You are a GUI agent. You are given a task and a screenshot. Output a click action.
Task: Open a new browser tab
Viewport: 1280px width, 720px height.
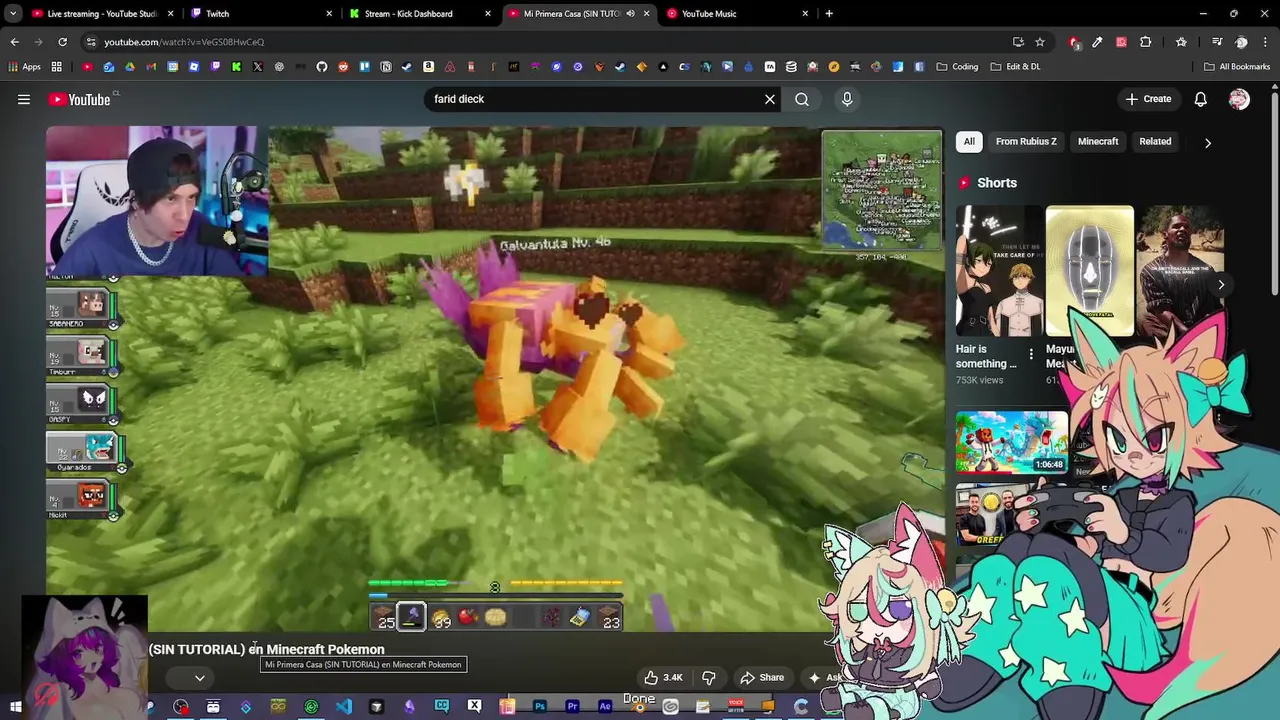click(x=829, y=14)
